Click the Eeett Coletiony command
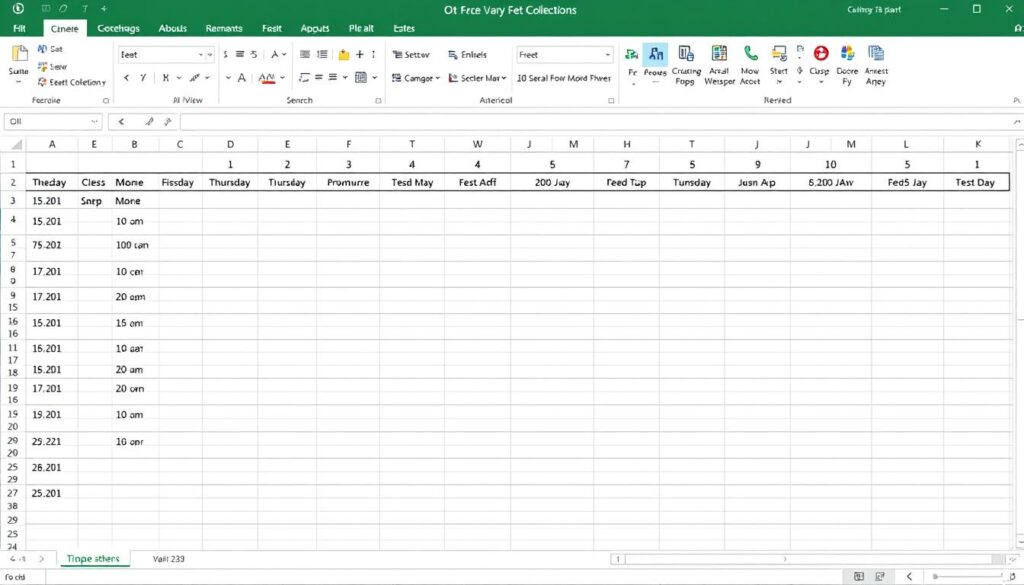 click(x=72, y=82)
